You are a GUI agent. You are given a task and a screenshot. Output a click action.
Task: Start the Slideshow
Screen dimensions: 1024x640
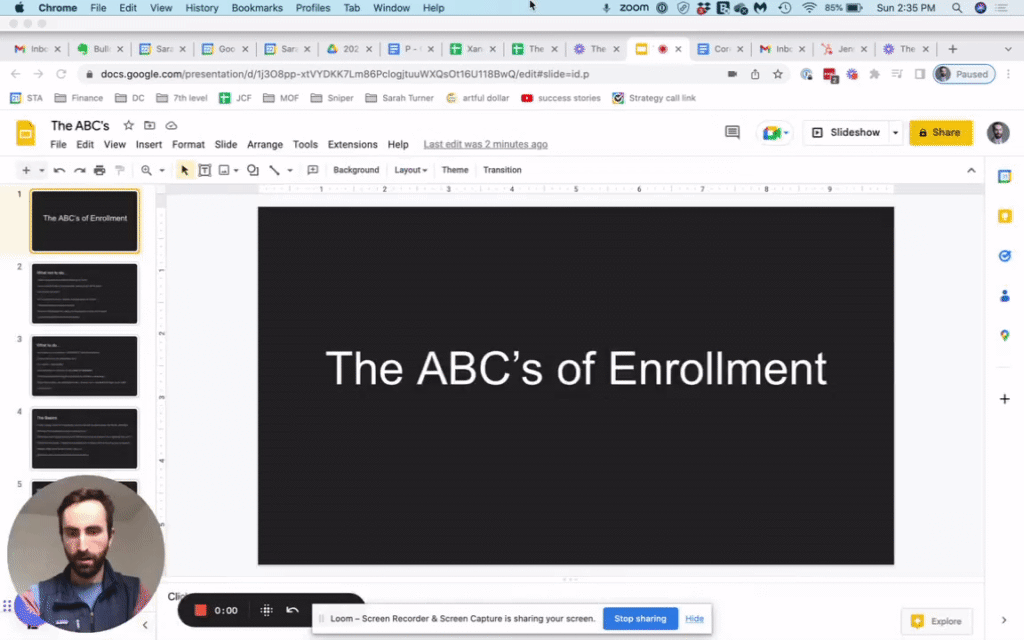pos(846,133)
